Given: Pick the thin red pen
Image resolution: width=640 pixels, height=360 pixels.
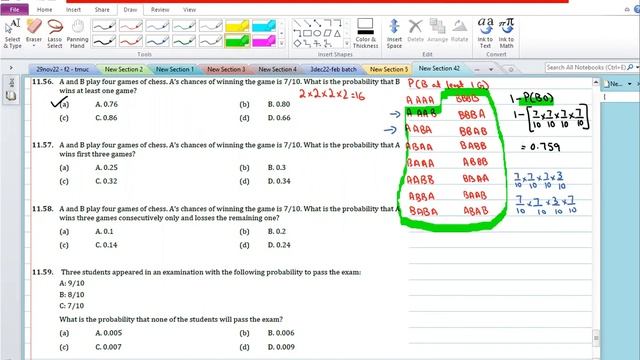Looking at the screenshot, I should pyautogui.click(x=131, y=26).
